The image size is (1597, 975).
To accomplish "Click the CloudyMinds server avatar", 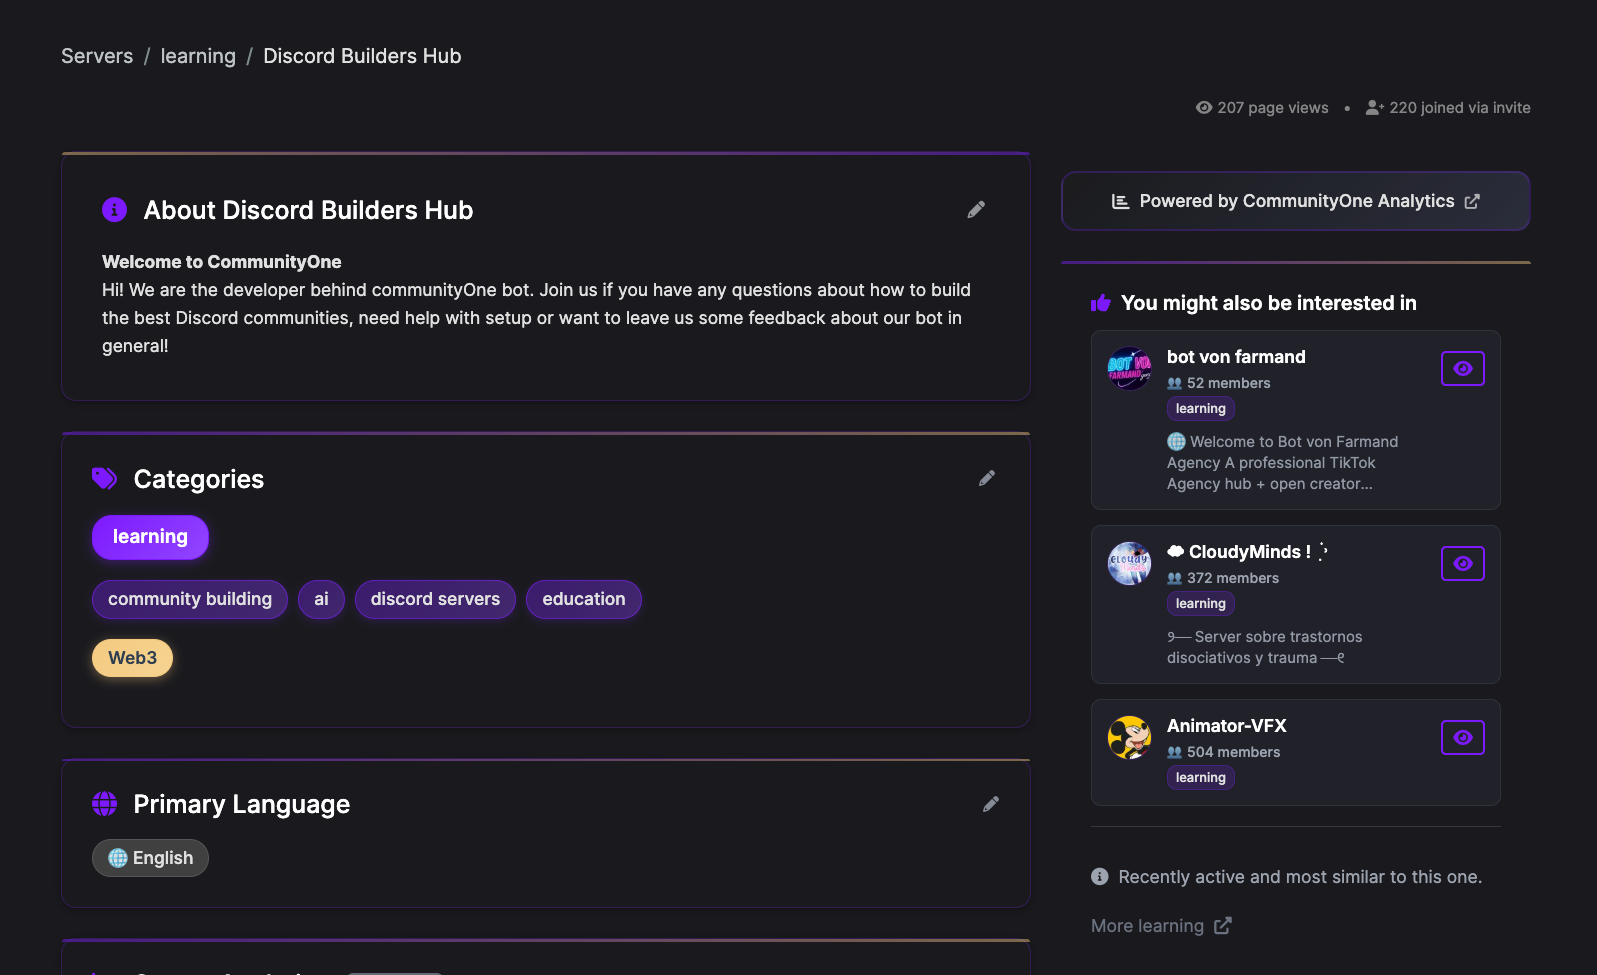I will coord(1129,563).
